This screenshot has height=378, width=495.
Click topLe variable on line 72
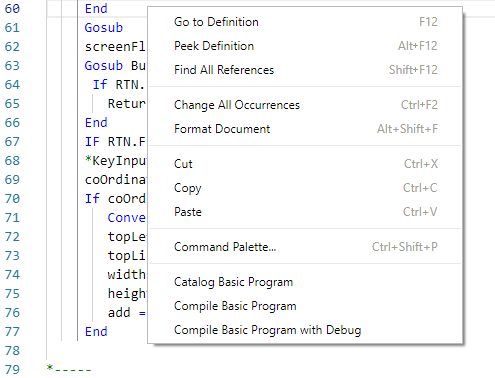point(127,237)
